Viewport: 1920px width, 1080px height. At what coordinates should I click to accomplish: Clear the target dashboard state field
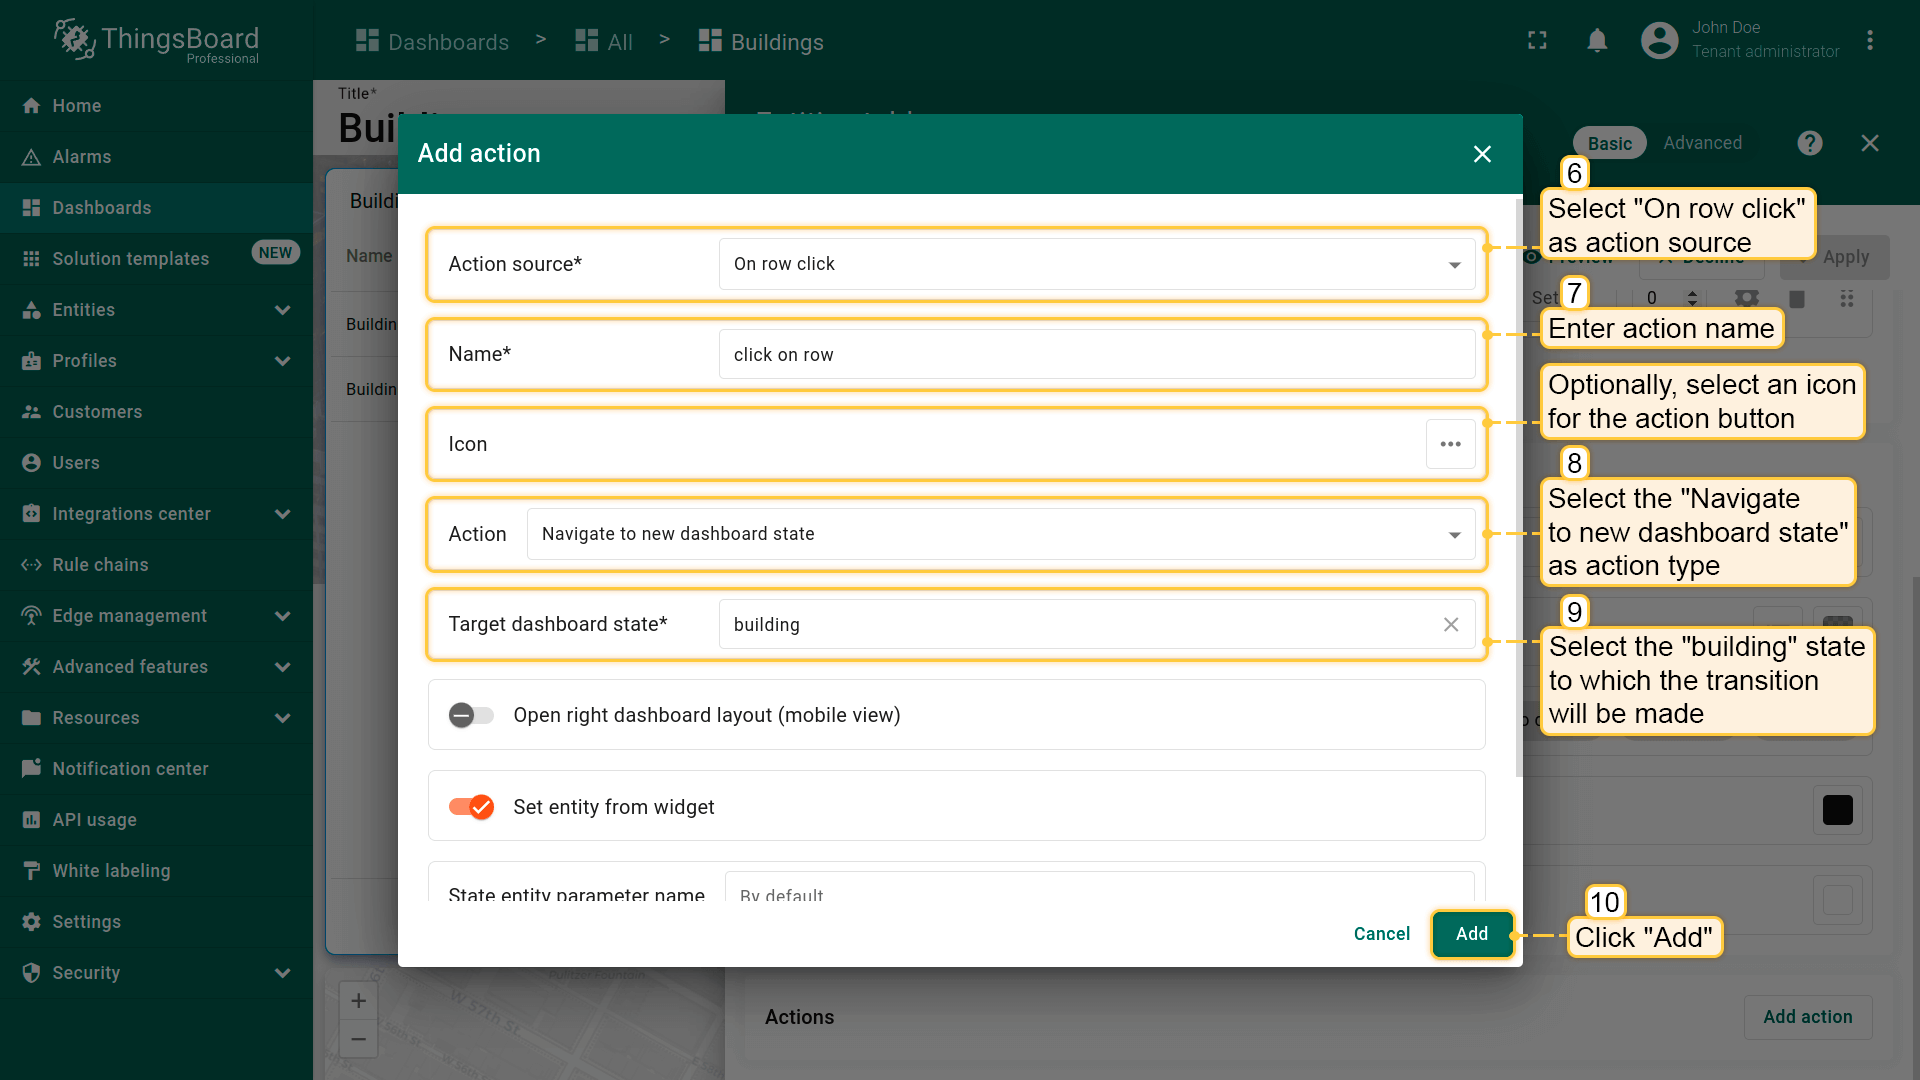[x=1450, y=624]
